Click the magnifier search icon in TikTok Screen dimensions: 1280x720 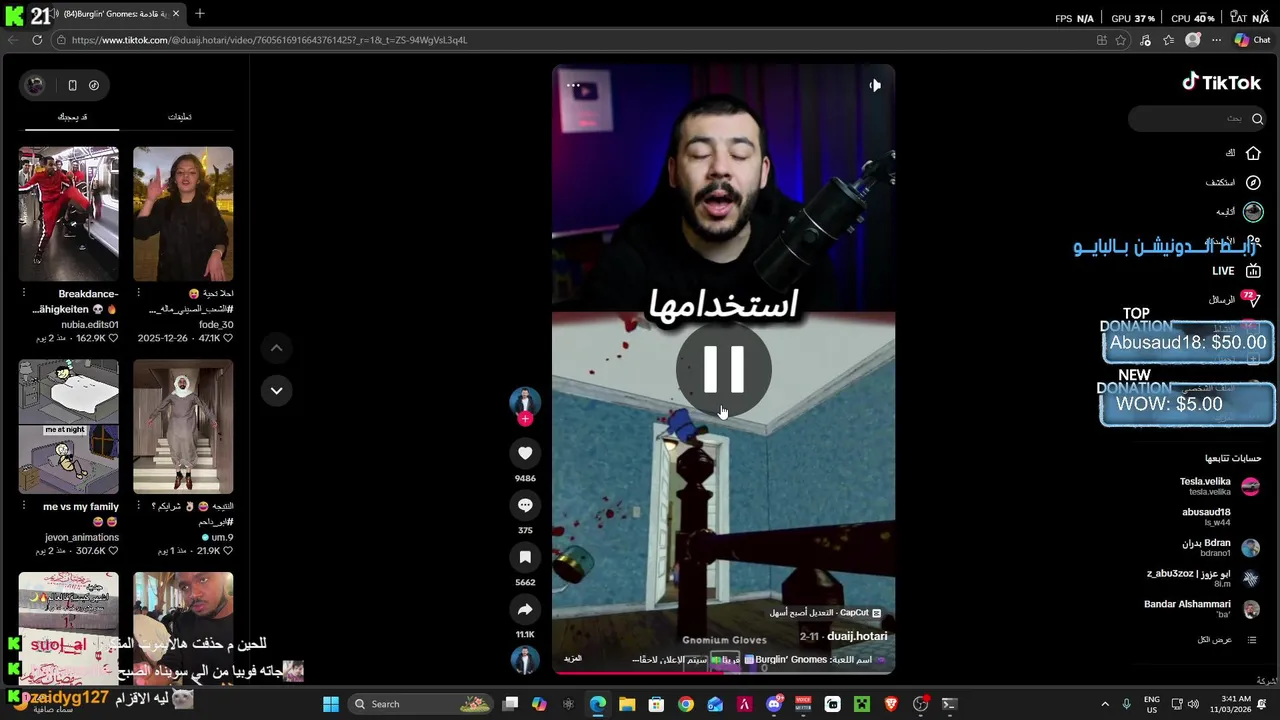[x=1257, y=119]
